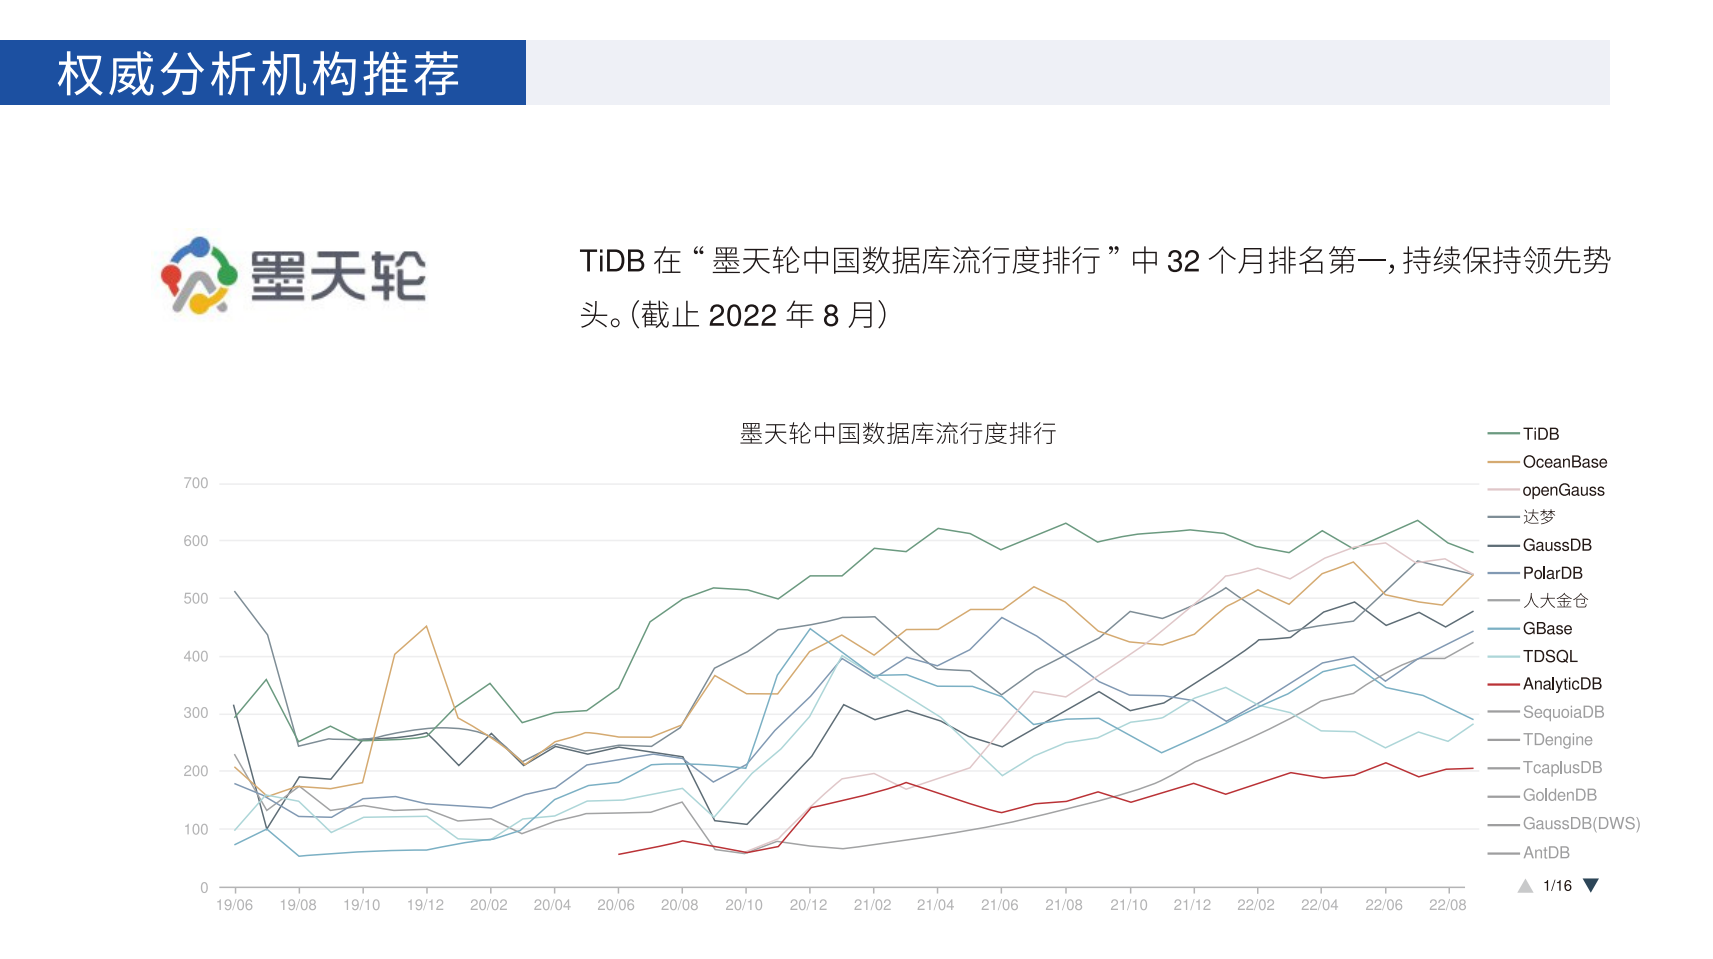Click the text 截止 2022 年 8 月
The height and width of the screenshot is (959, 1713).
pyautogui.click(x=759, y=315)
